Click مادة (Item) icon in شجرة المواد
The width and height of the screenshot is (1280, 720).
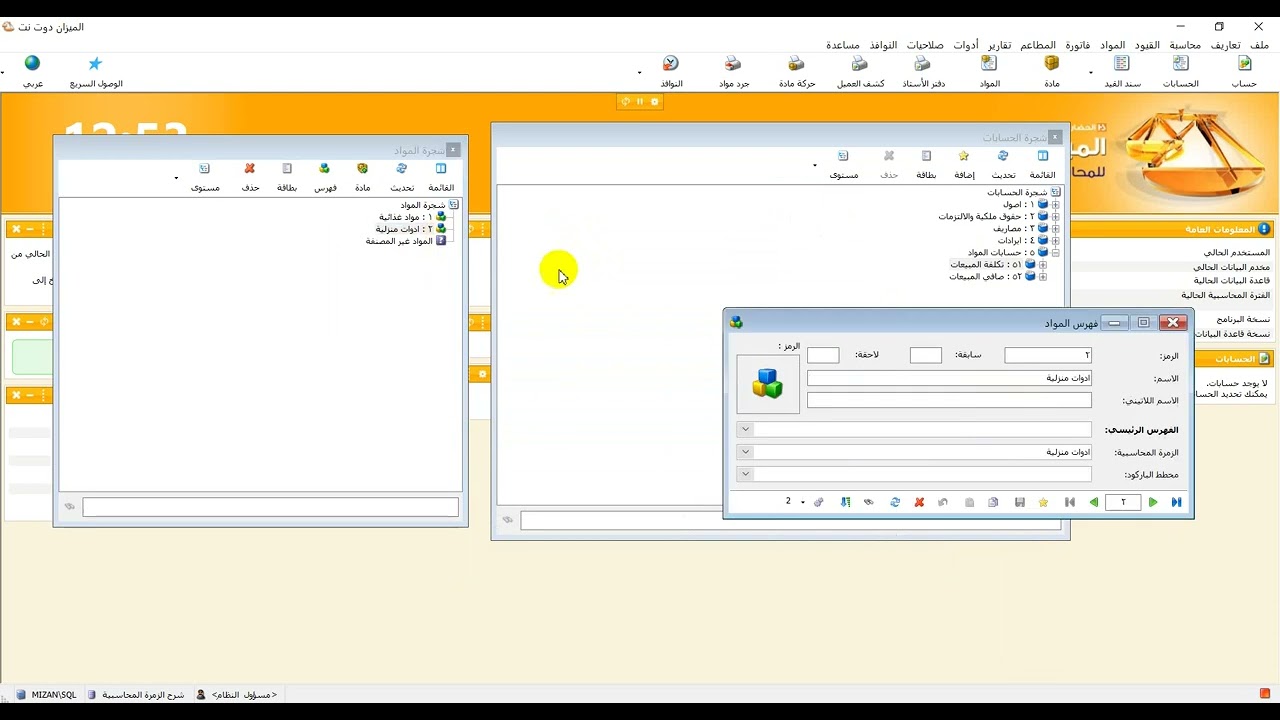point(363,178)
